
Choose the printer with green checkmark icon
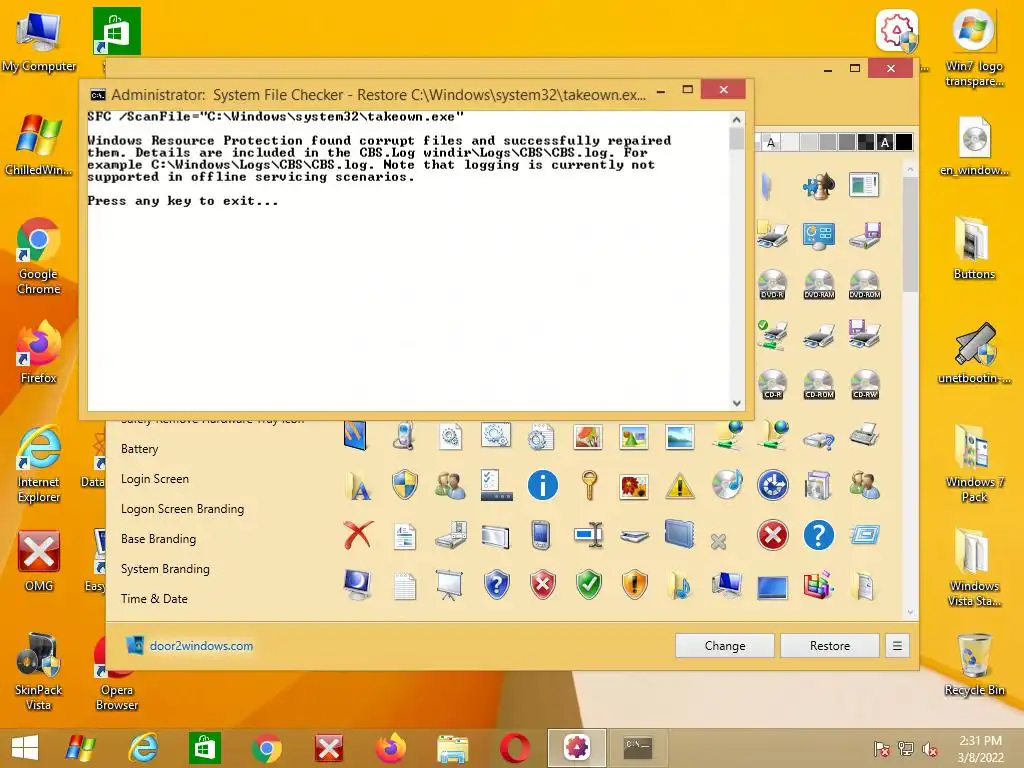(x=773, y=334)
